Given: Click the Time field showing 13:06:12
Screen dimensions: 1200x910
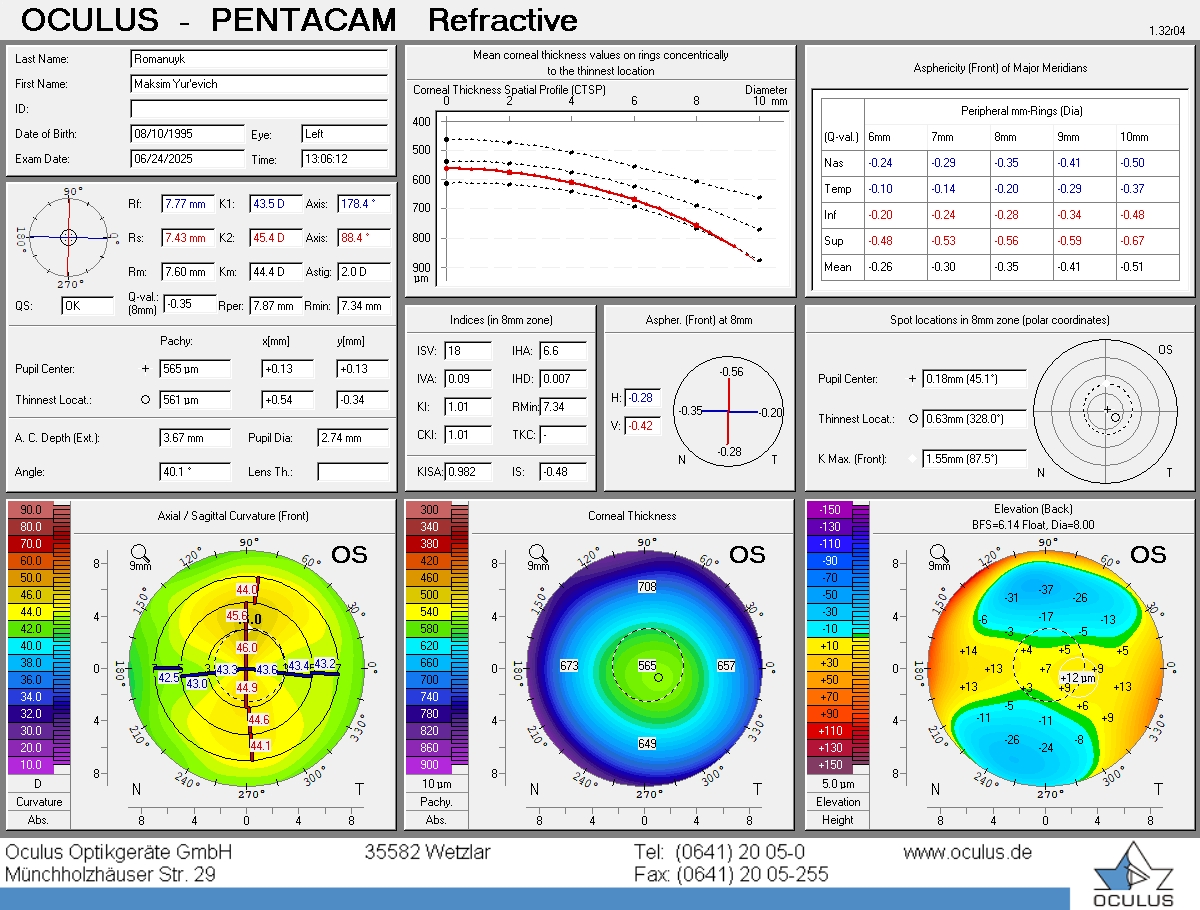Looking at the screenshot, I should click(345, 158).
